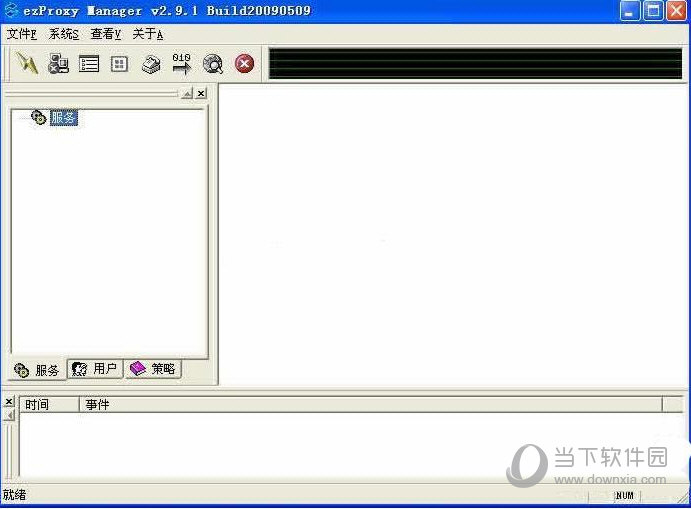691x509 pixels.
Task: Click the gears icon beside 服务 node
Action: pyautogui.click(x=39, y=118)
